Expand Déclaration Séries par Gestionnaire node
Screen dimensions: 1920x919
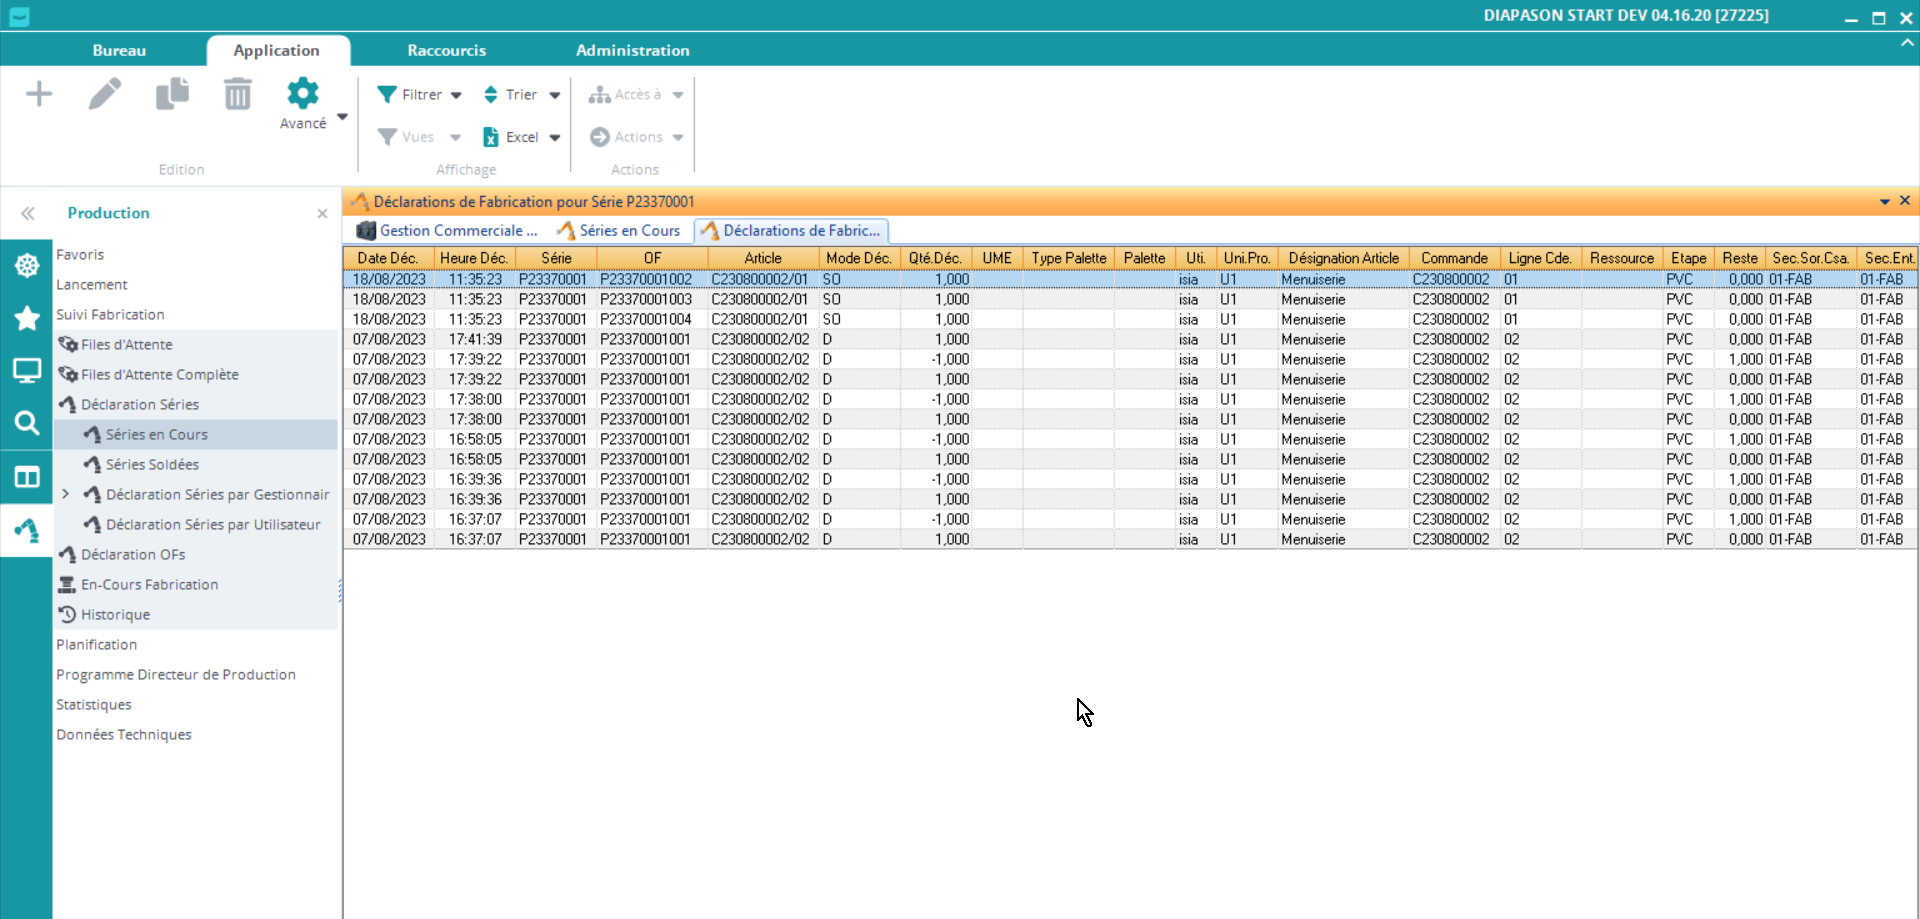point(66,494)
